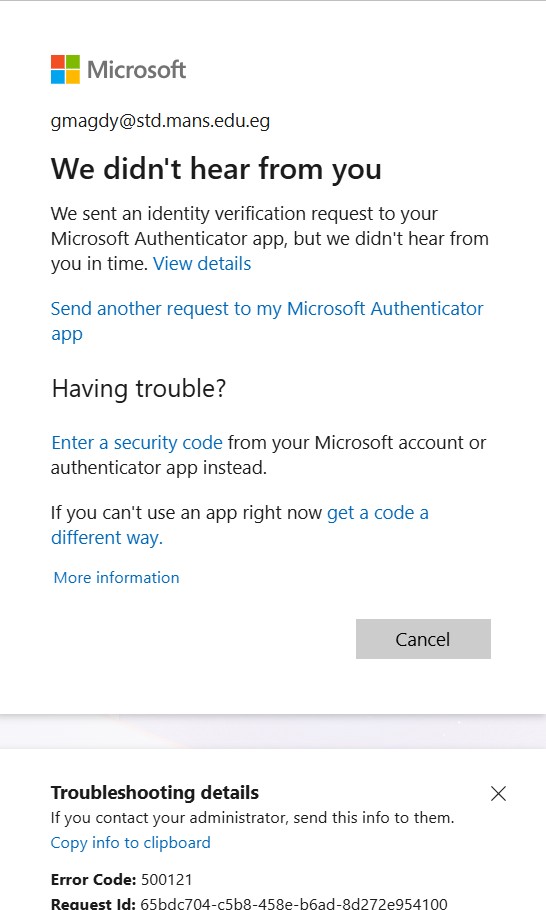Click the bold Request Id label
The height and width of the screenshot is (910, 546).
click(93, 904)
